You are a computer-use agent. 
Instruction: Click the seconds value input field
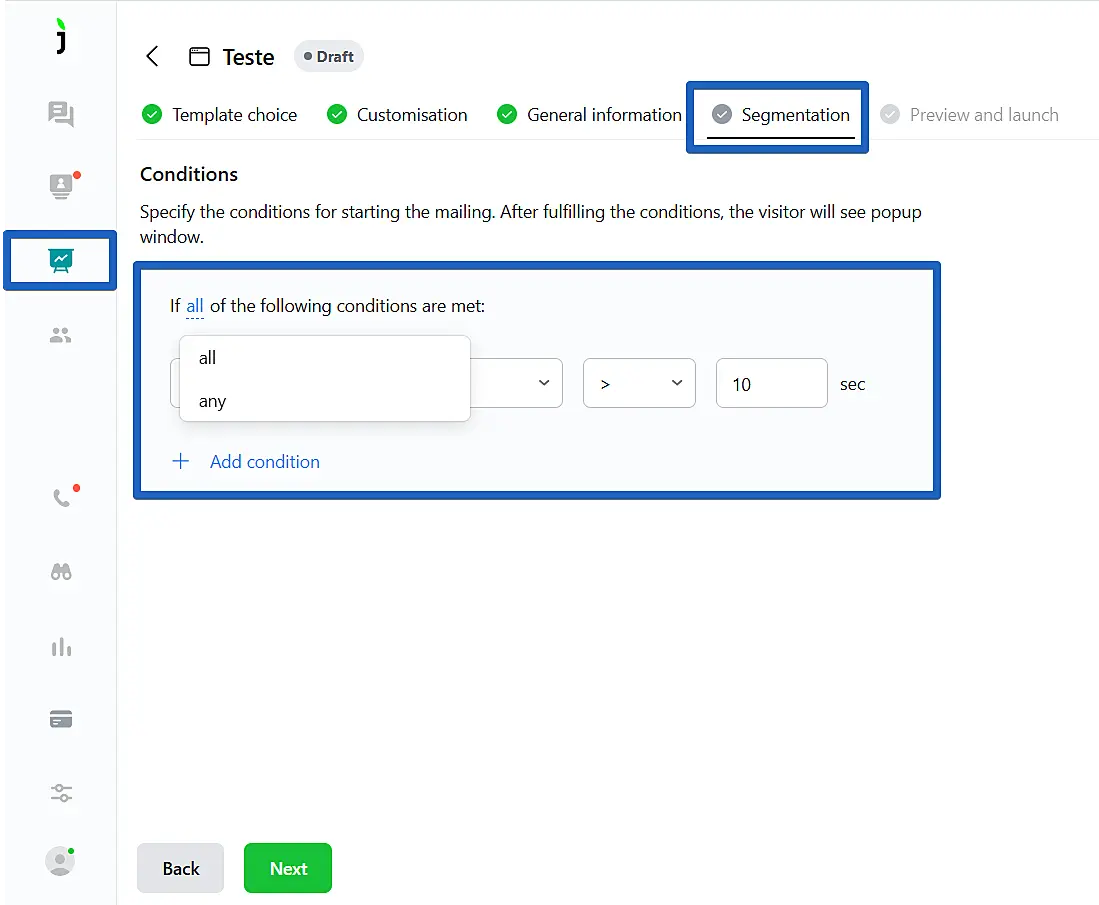(771, 384)
